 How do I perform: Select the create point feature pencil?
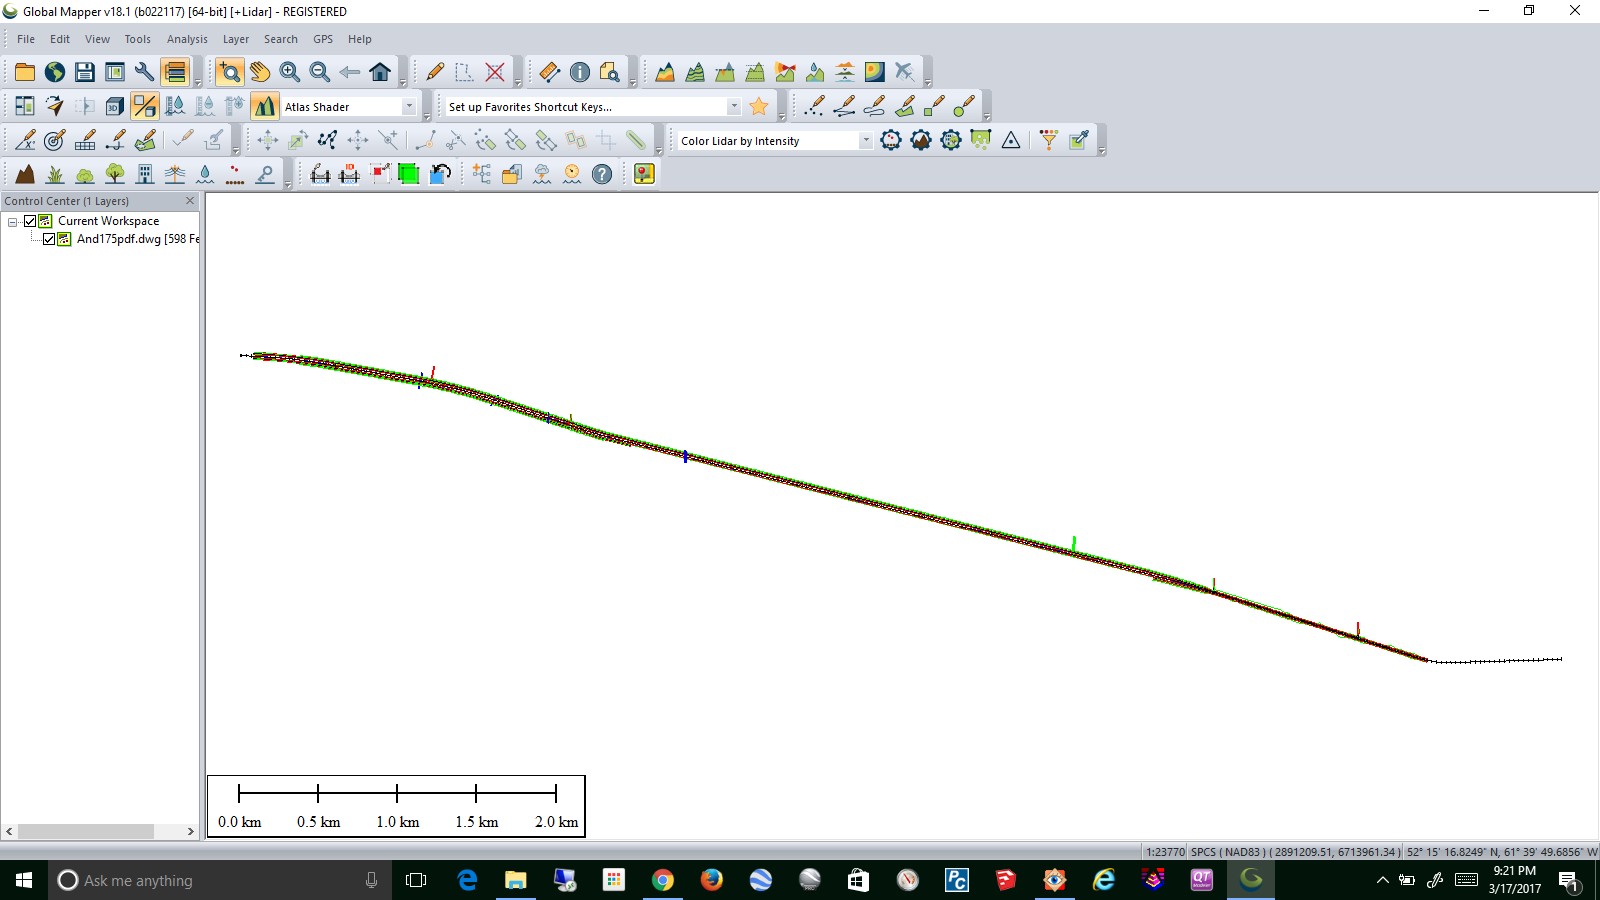pyautogui.click(x=815, y=106)
